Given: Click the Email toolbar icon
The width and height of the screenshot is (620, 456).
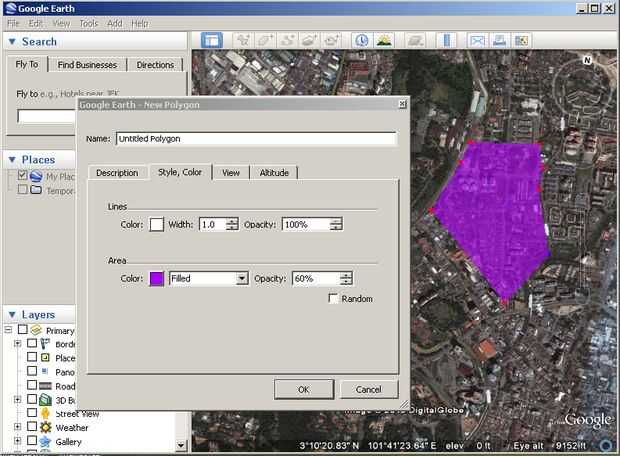Looking at the screenshot, I should point(478,40).
